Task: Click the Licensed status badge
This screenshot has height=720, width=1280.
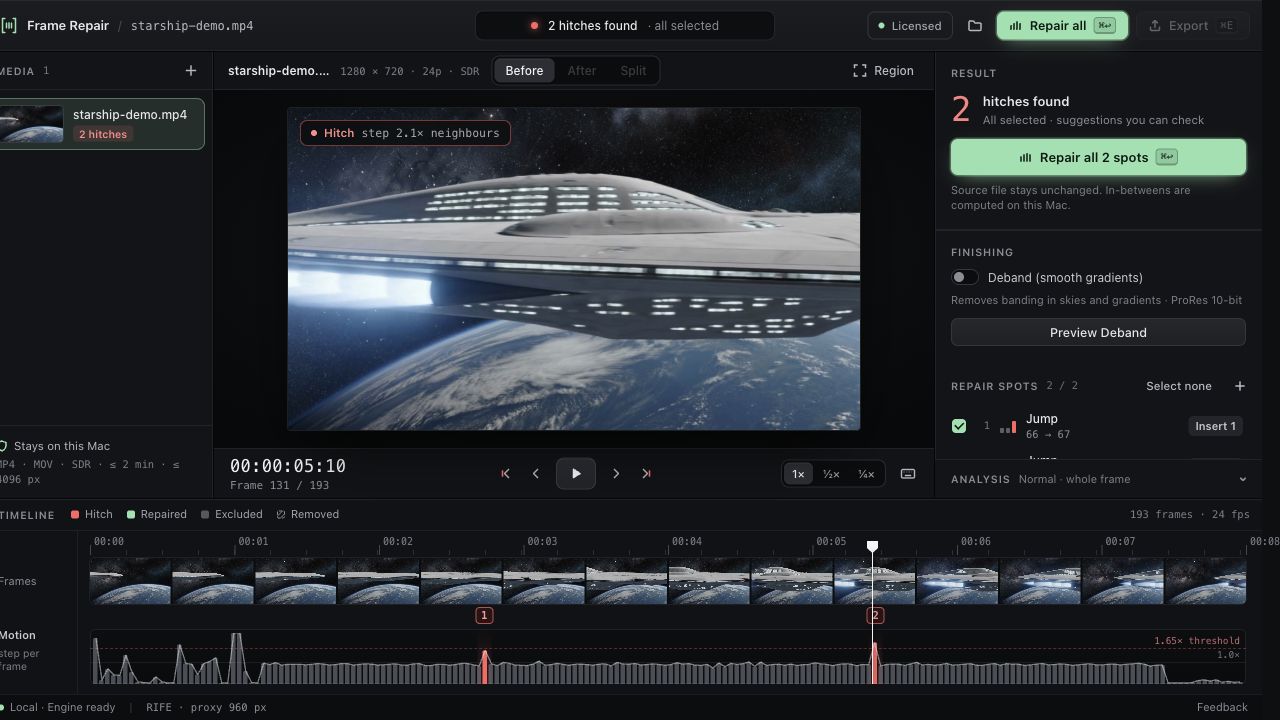Action: [909, 26]
